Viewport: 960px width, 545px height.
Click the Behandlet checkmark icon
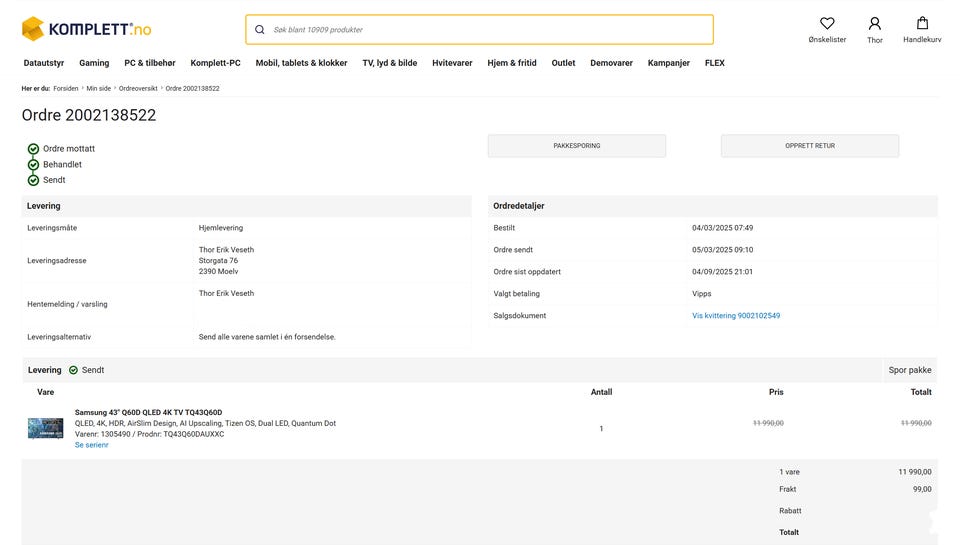pos(33,165)
